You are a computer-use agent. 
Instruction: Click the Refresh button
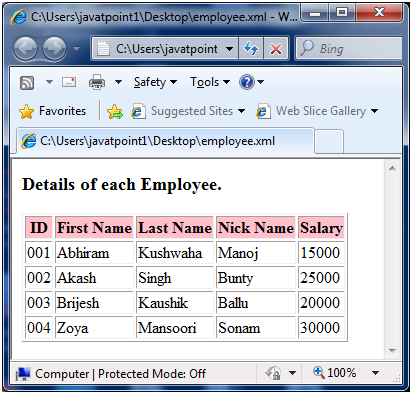[x=251, y=49]
